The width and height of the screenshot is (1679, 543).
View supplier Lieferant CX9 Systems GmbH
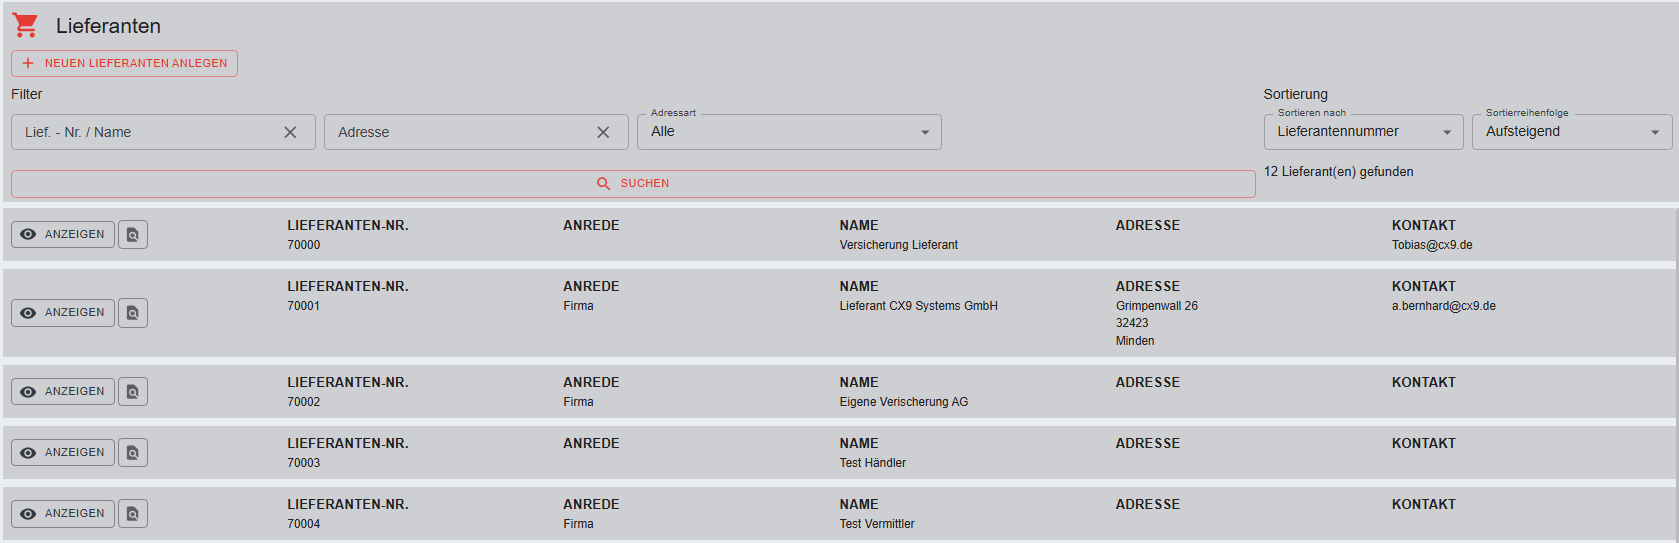click(x=63, y=313)
